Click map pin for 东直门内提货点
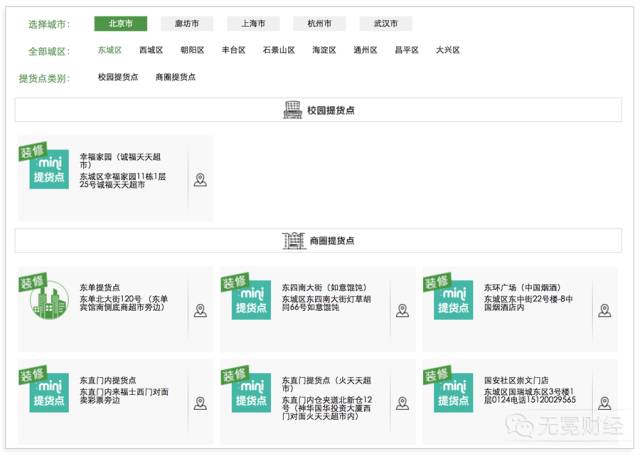 [200, 403]
